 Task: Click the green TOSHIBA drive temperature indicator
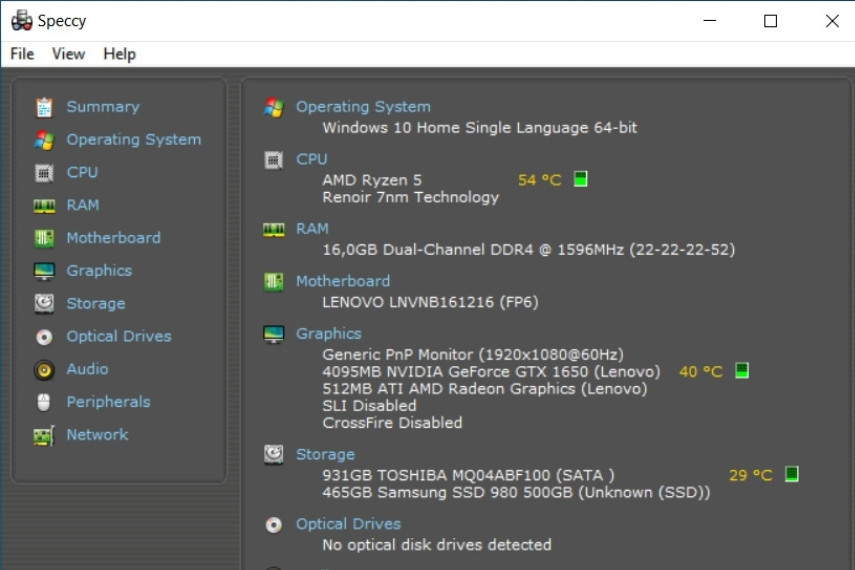[792, 474]
